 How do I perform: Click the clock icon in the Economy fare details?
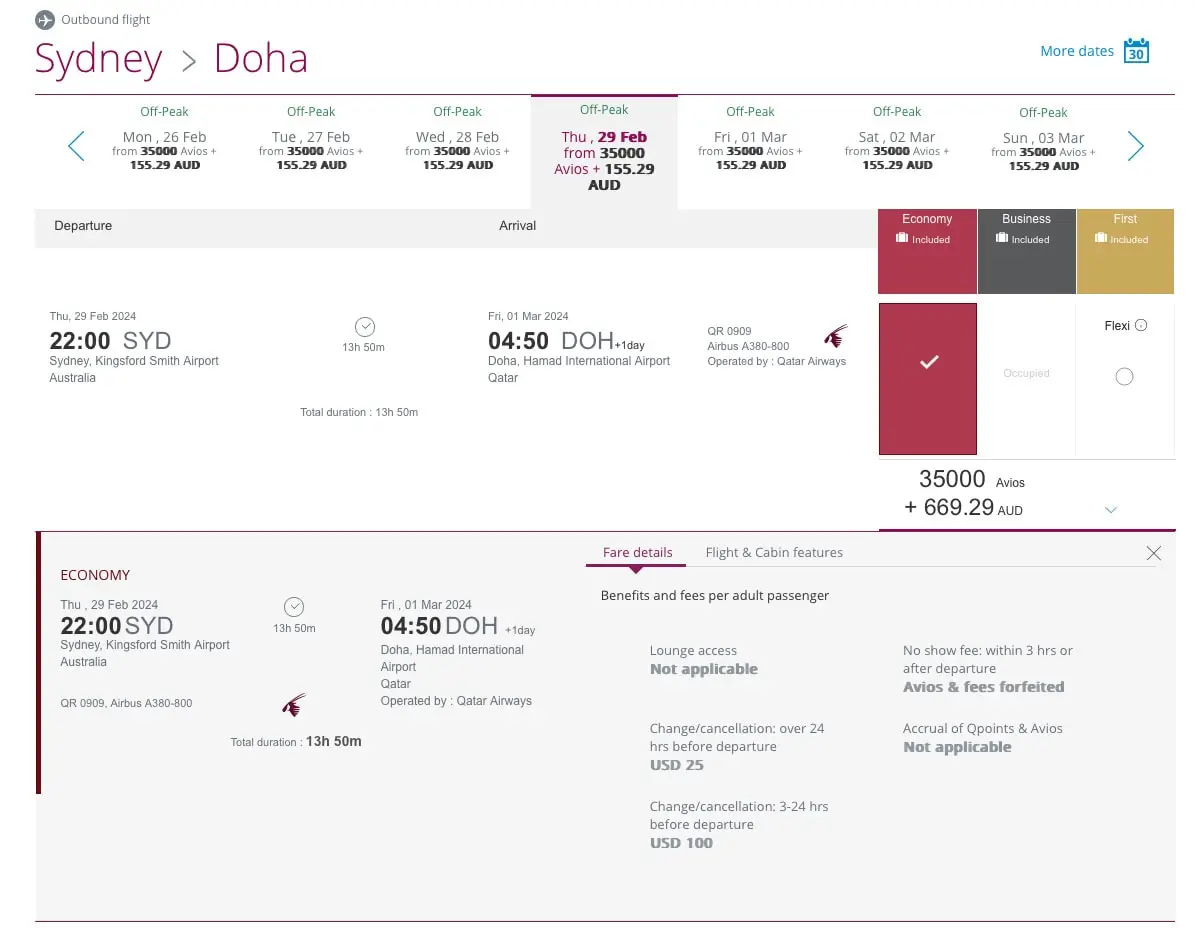[x=293, y=606]
